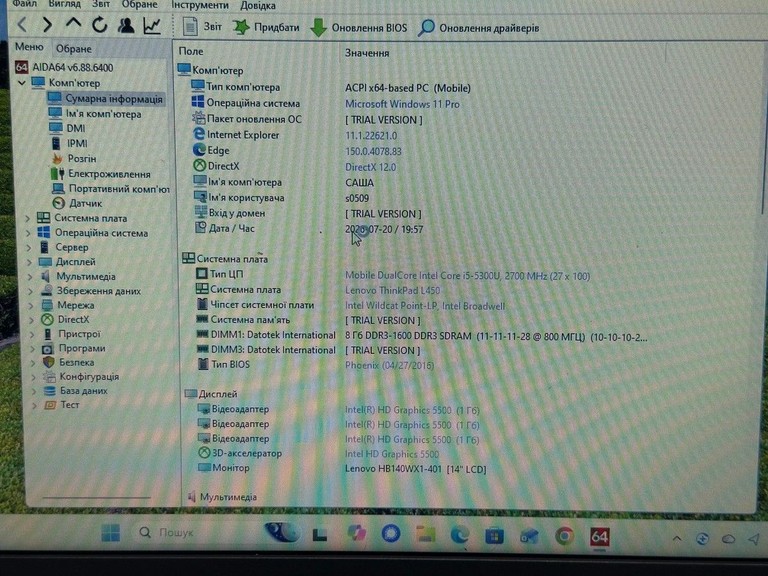Open the Обране menu in the menu bar
This screenshot has width=768, height=576.
(140, 4)
